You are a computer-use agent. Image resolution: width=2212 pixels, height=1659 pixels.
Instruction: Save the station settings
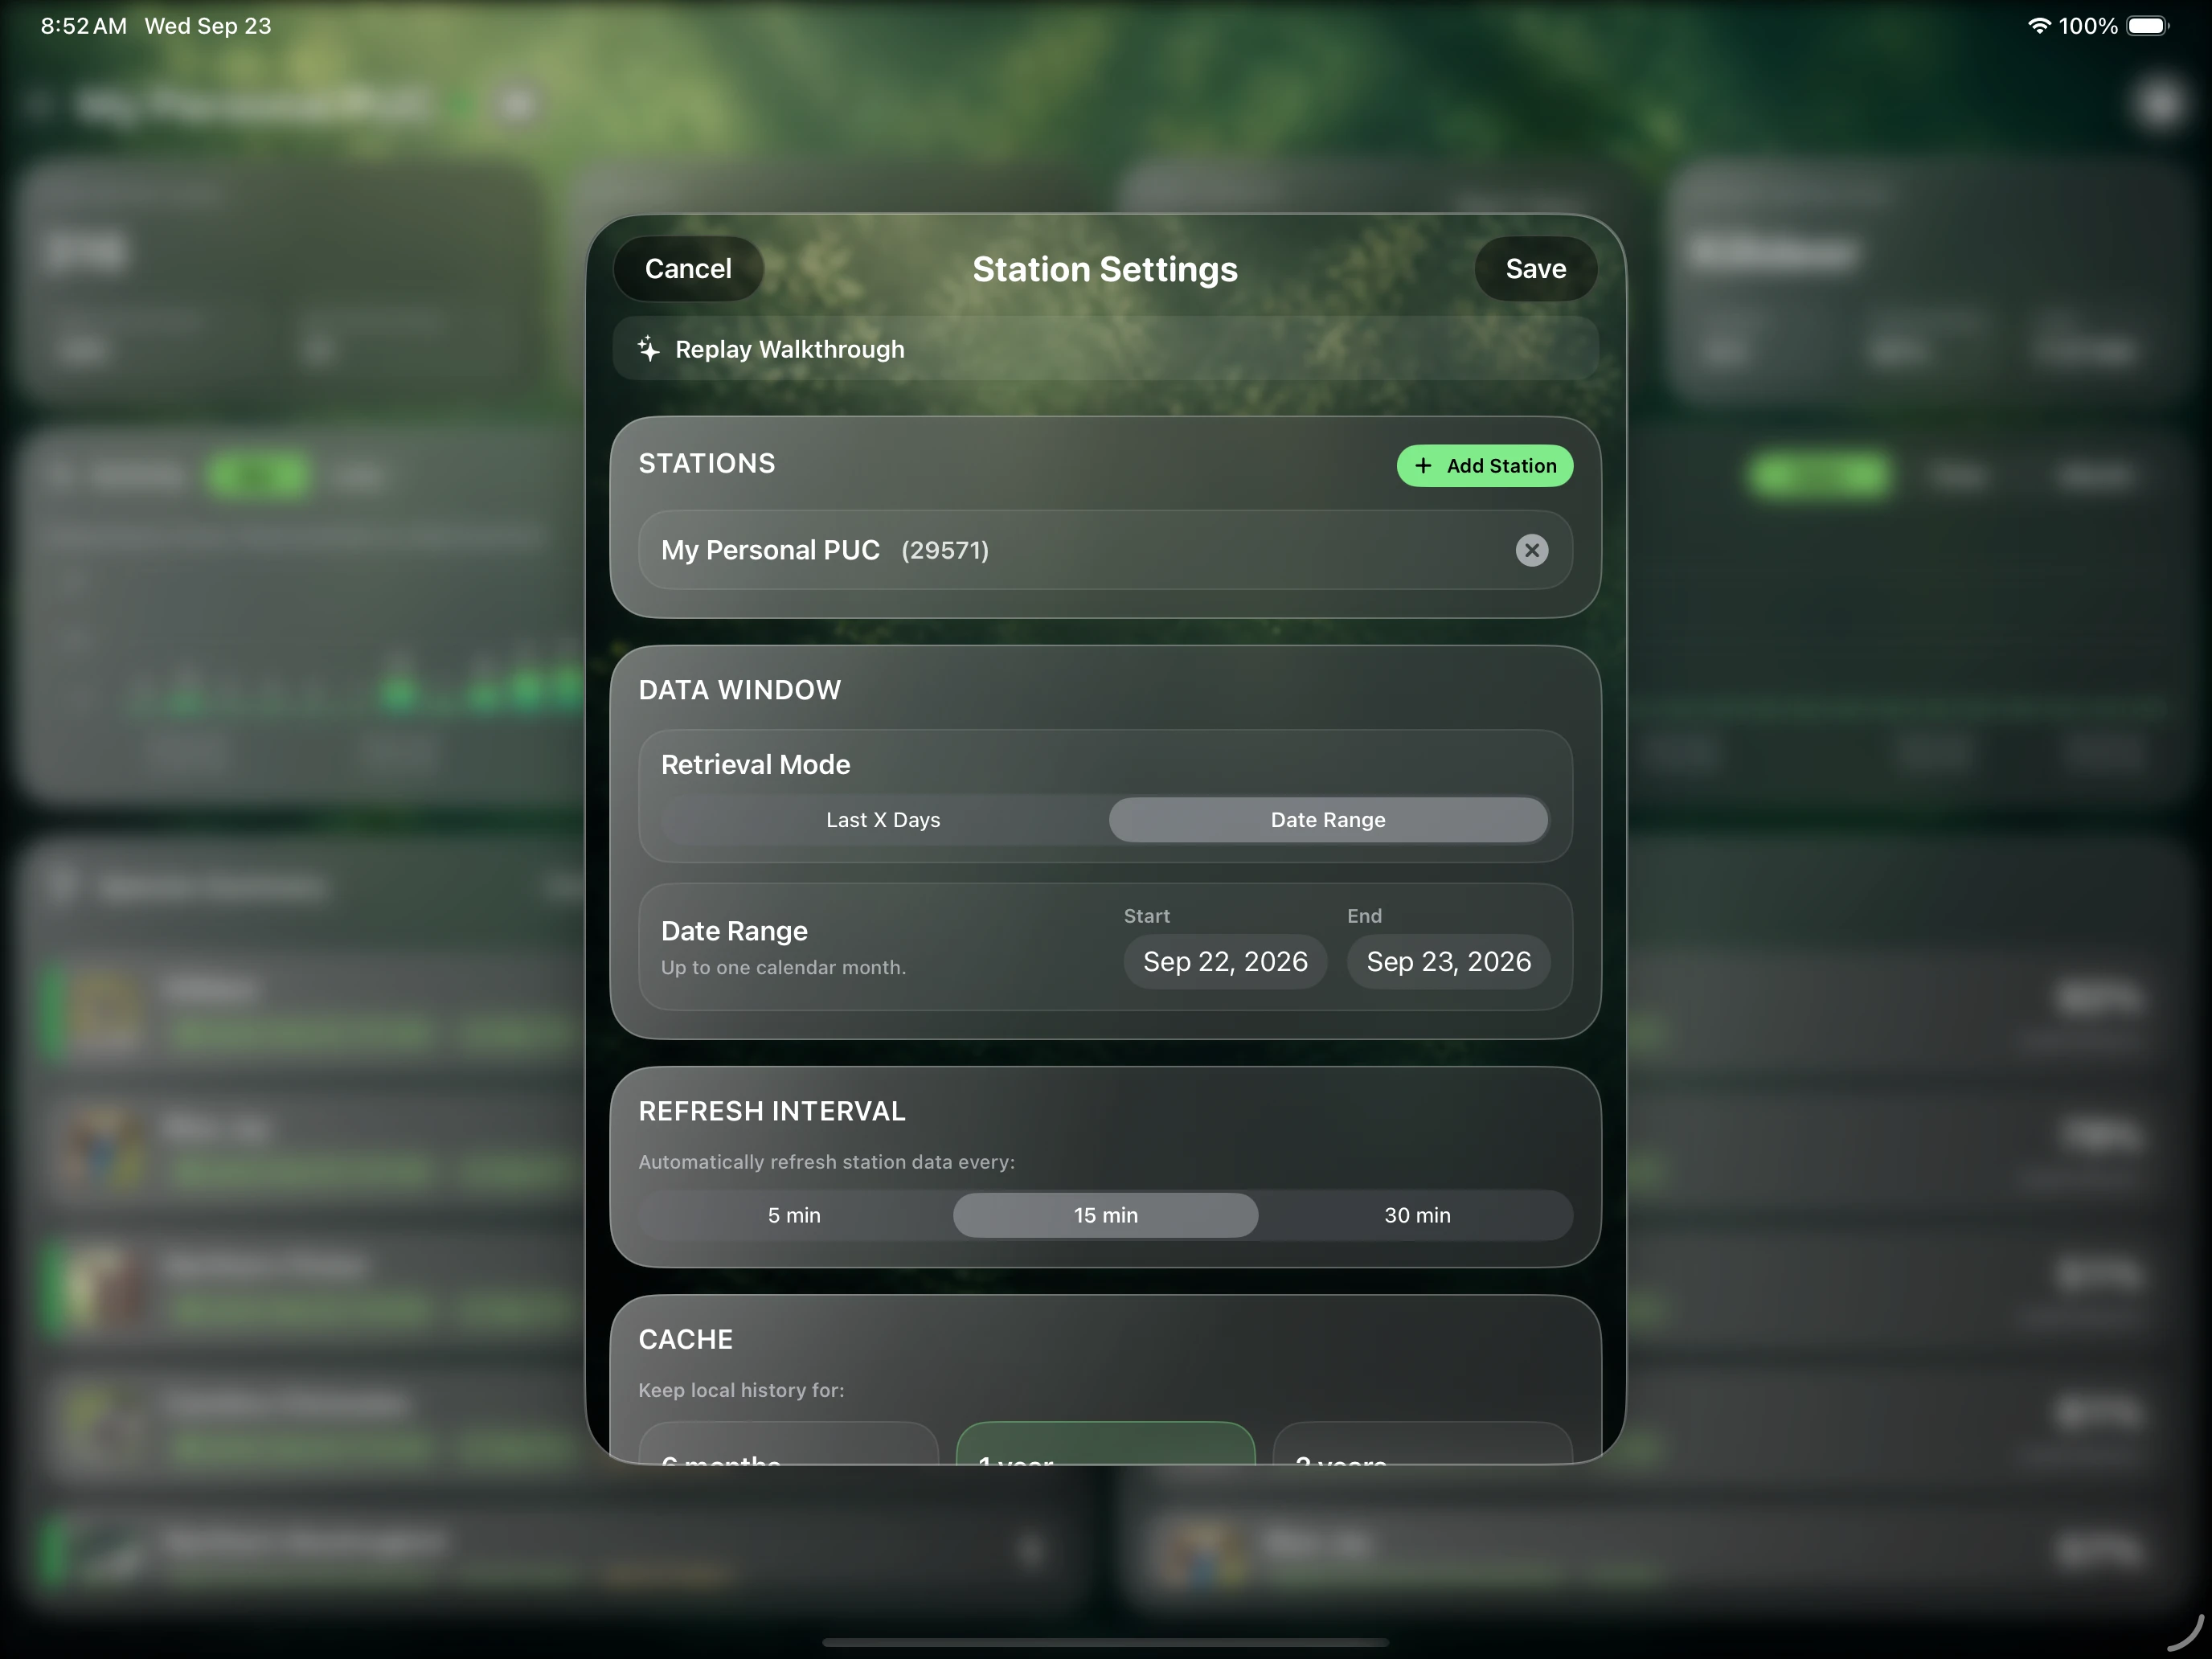tap(1535, 269)
